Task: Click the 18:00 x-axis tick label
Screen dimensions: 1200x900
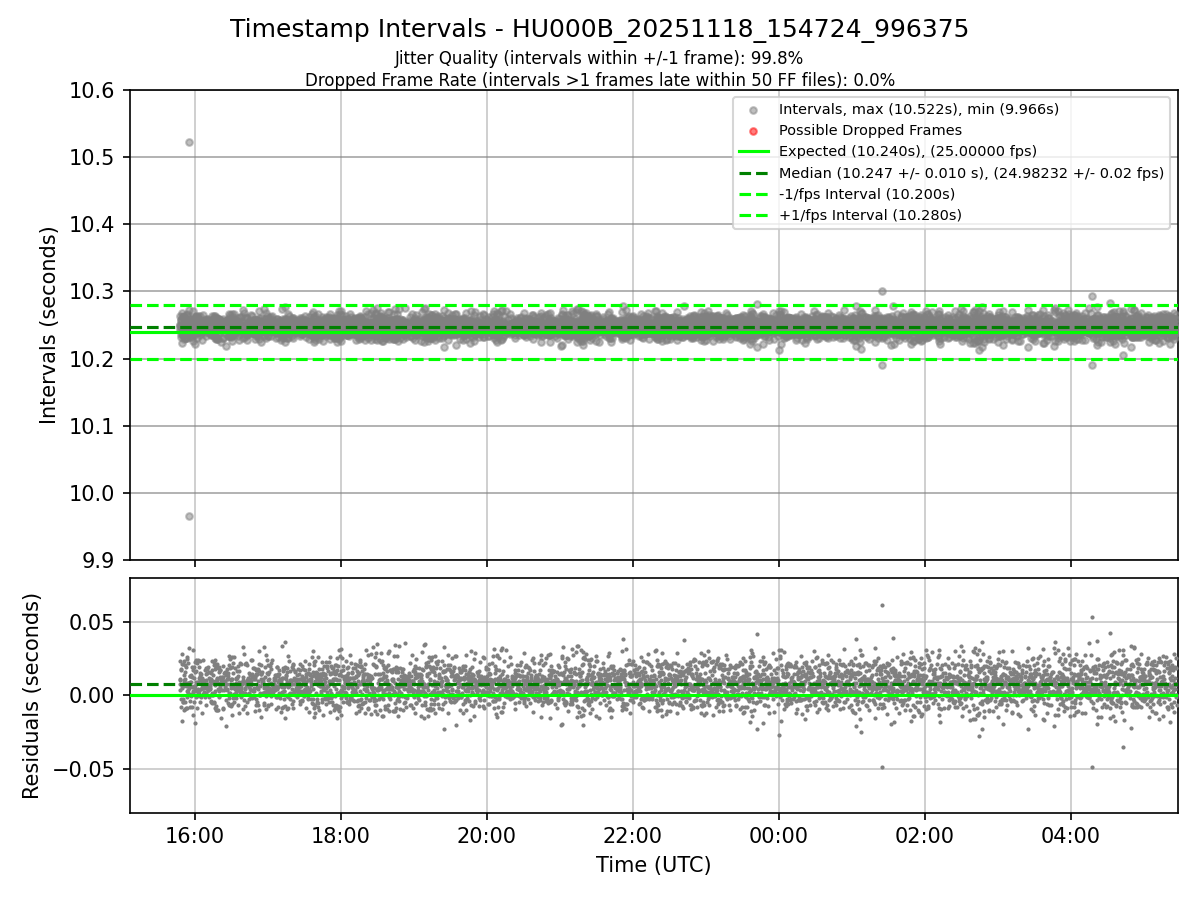Action: coord(340,834)
